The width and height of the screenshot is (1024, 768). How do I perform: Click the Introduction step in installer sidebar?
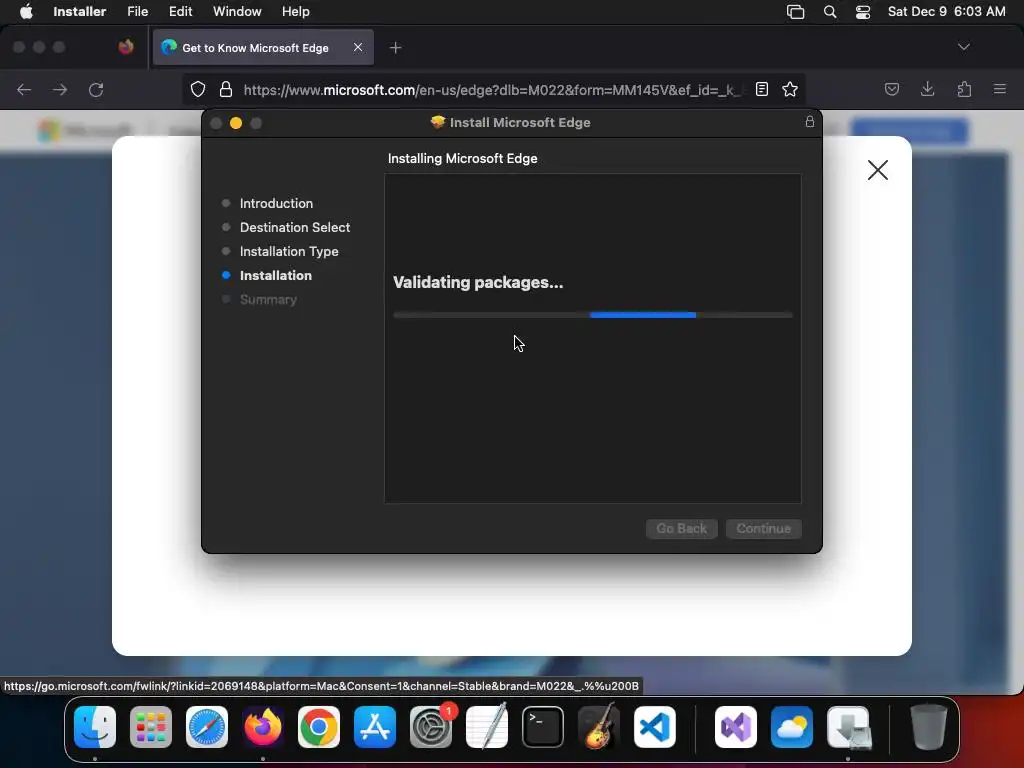276,203
